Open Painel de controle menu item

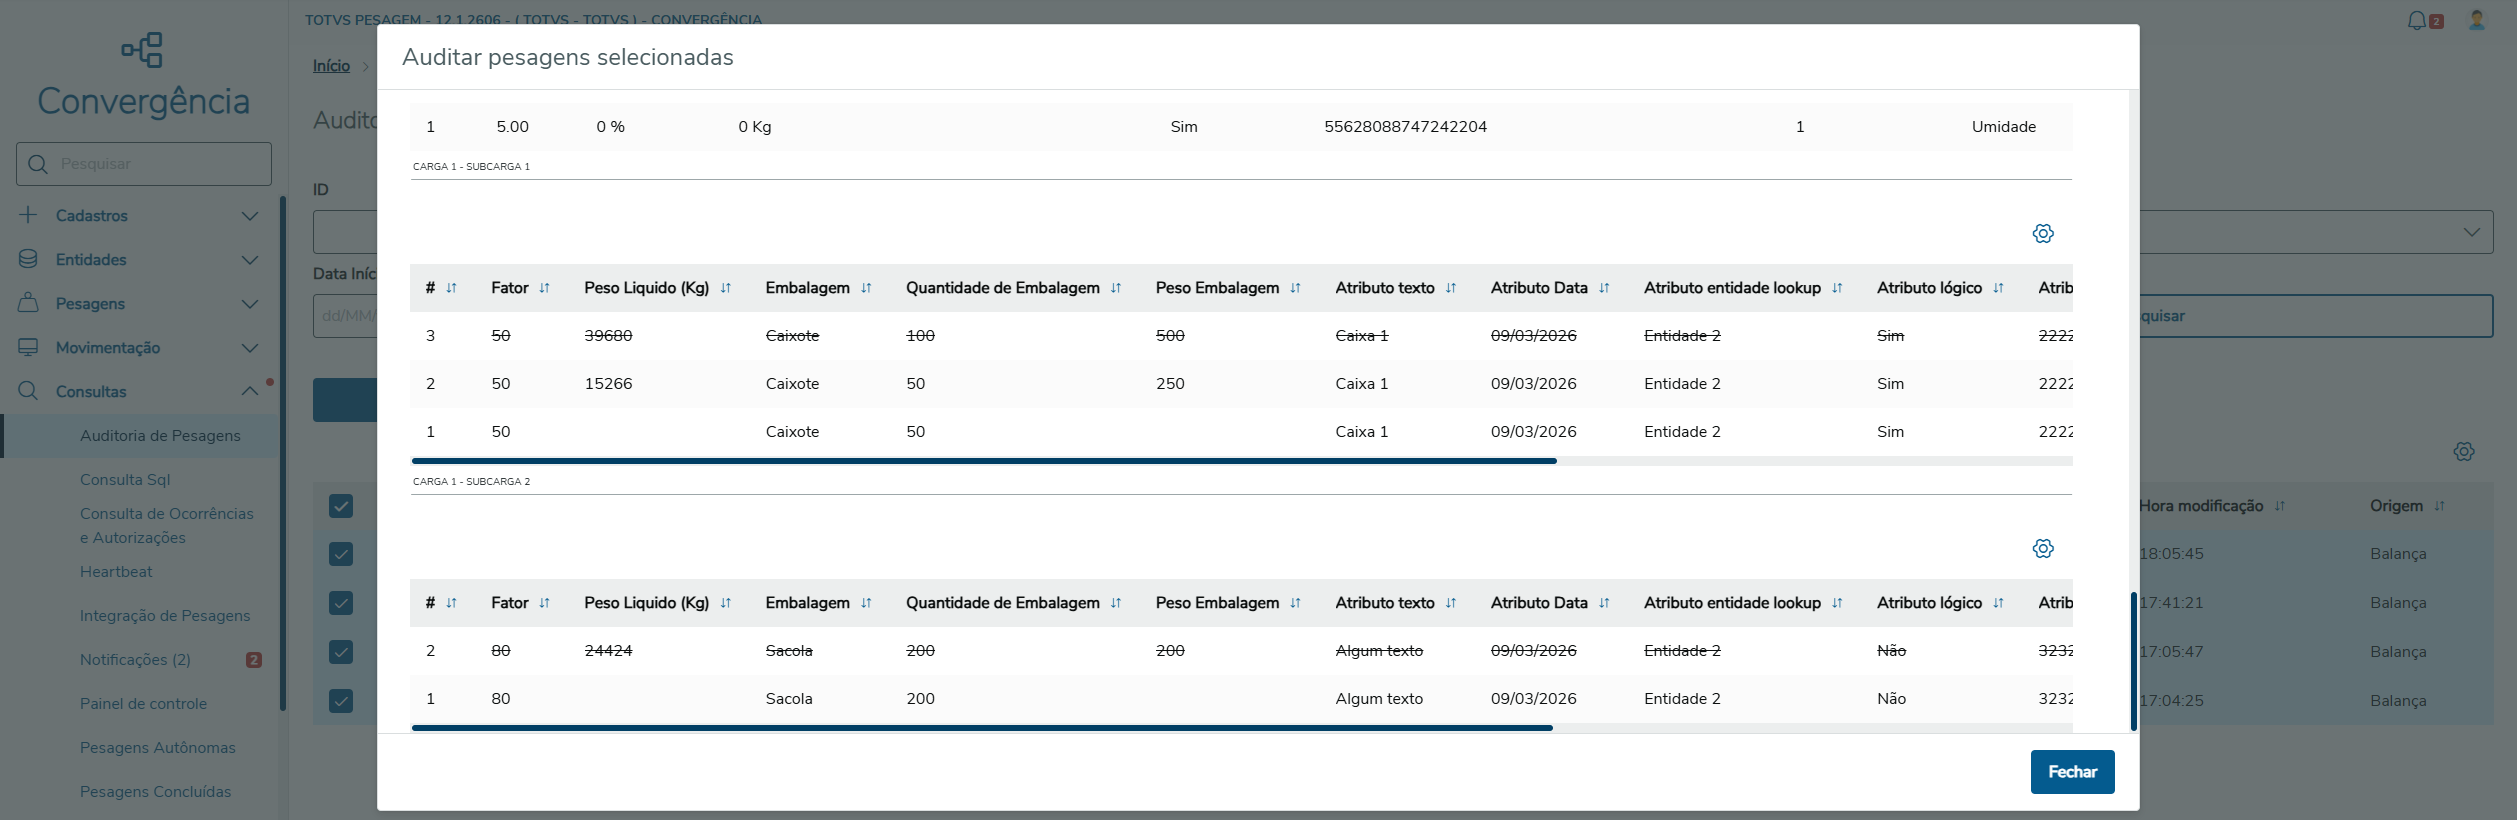coord(143,704)
